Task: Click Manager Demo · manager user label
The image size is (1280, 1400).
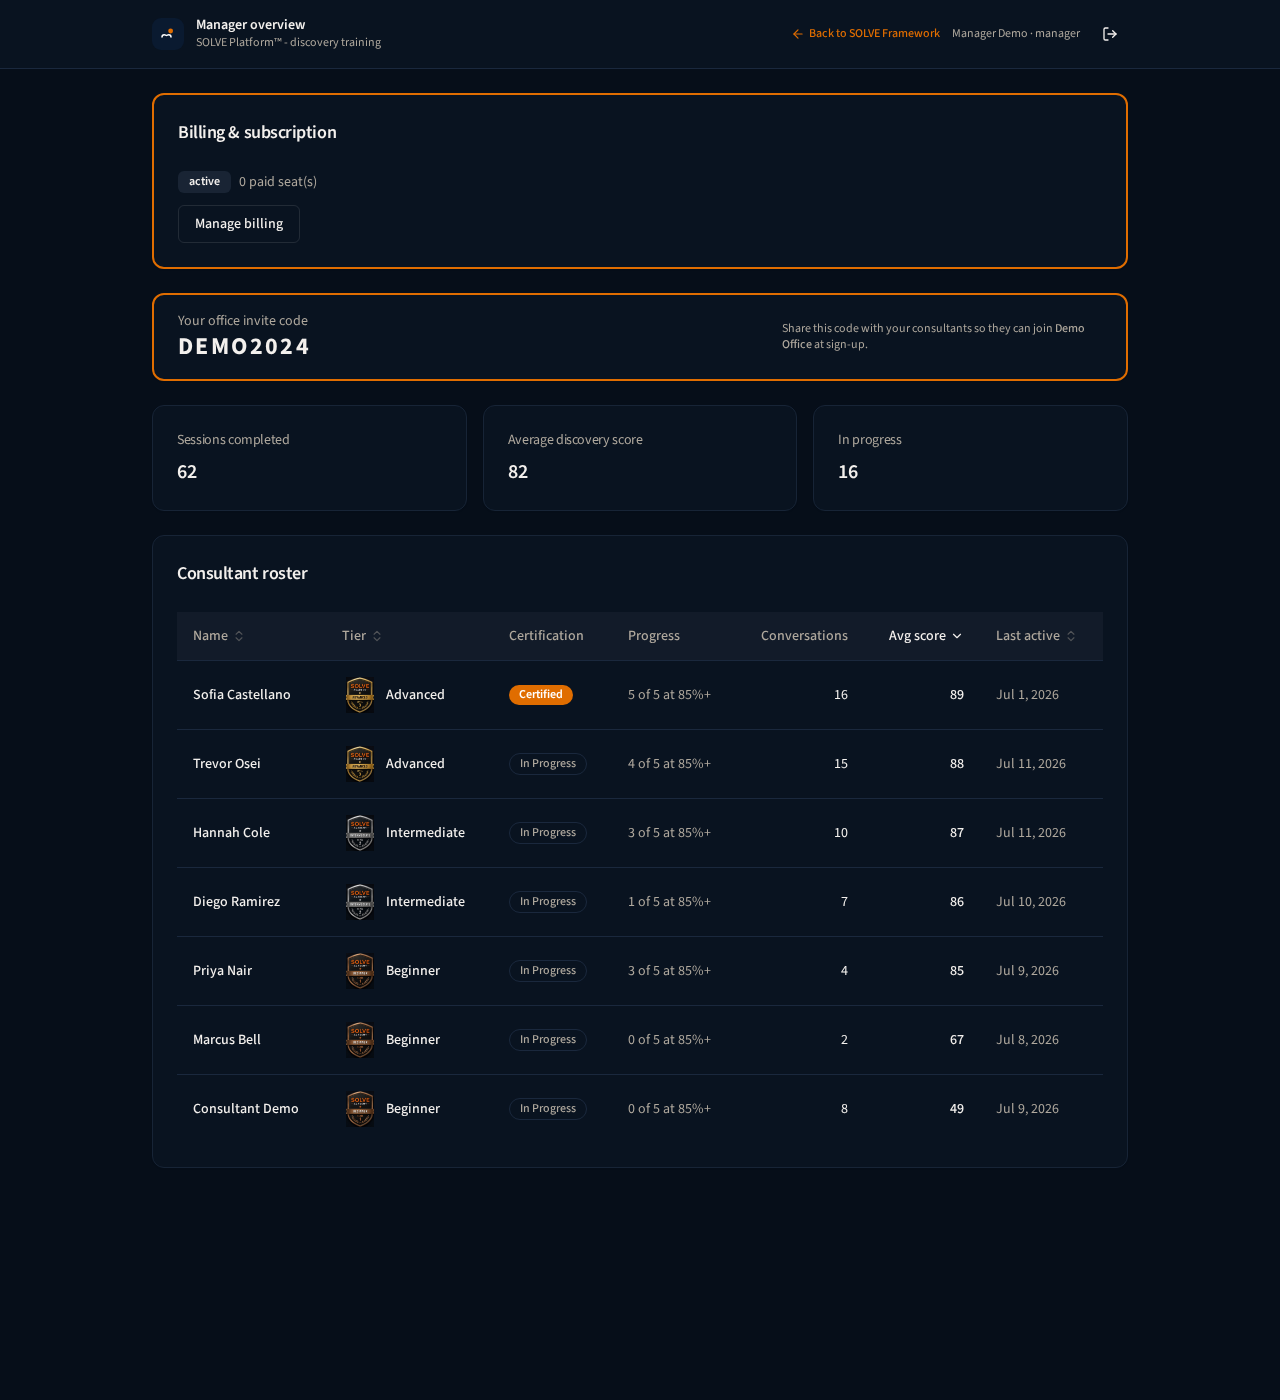Action: [1016, 34]
